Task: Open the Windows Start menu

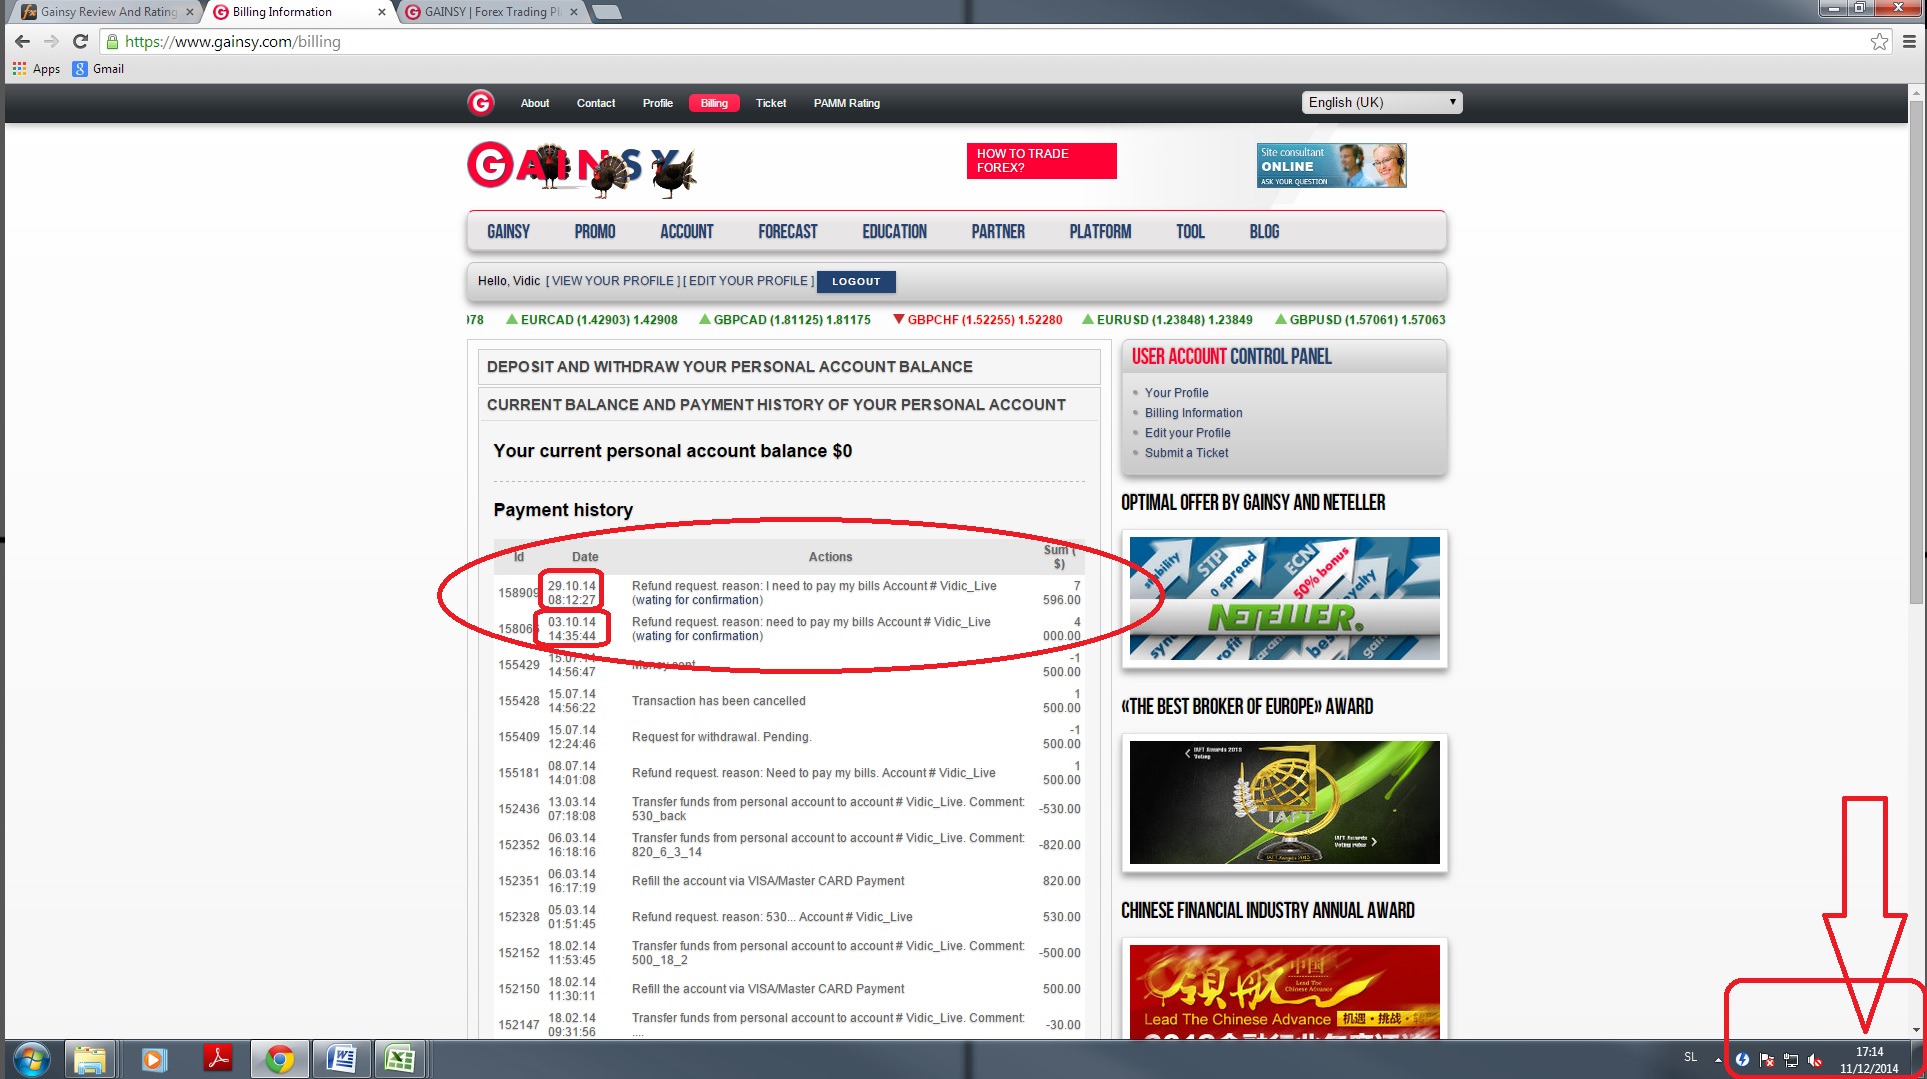Action: (x=31, y=1059)
